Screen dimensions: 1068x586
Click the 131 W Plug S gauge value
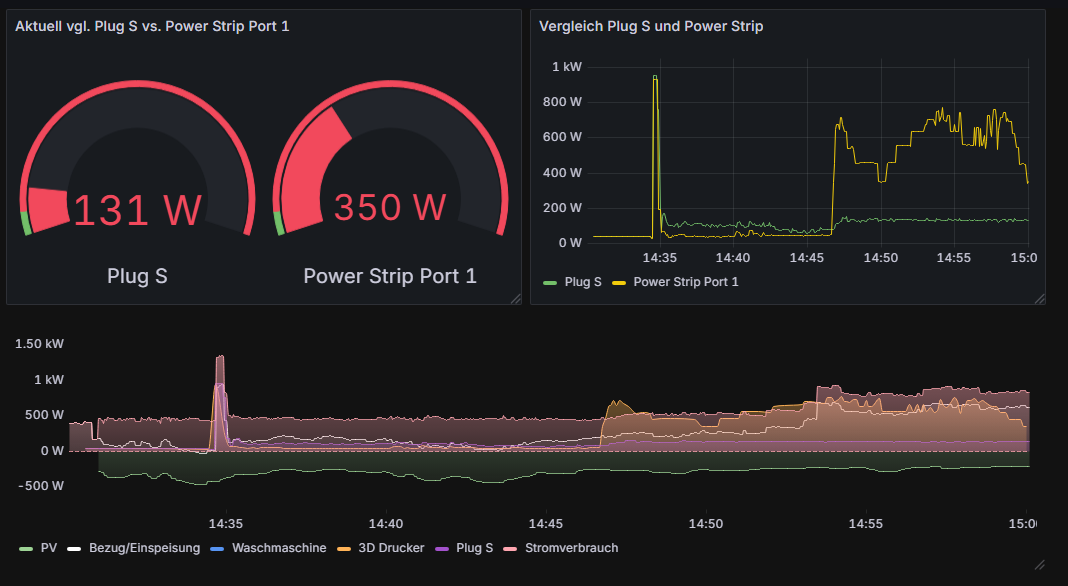click(138, 210)
